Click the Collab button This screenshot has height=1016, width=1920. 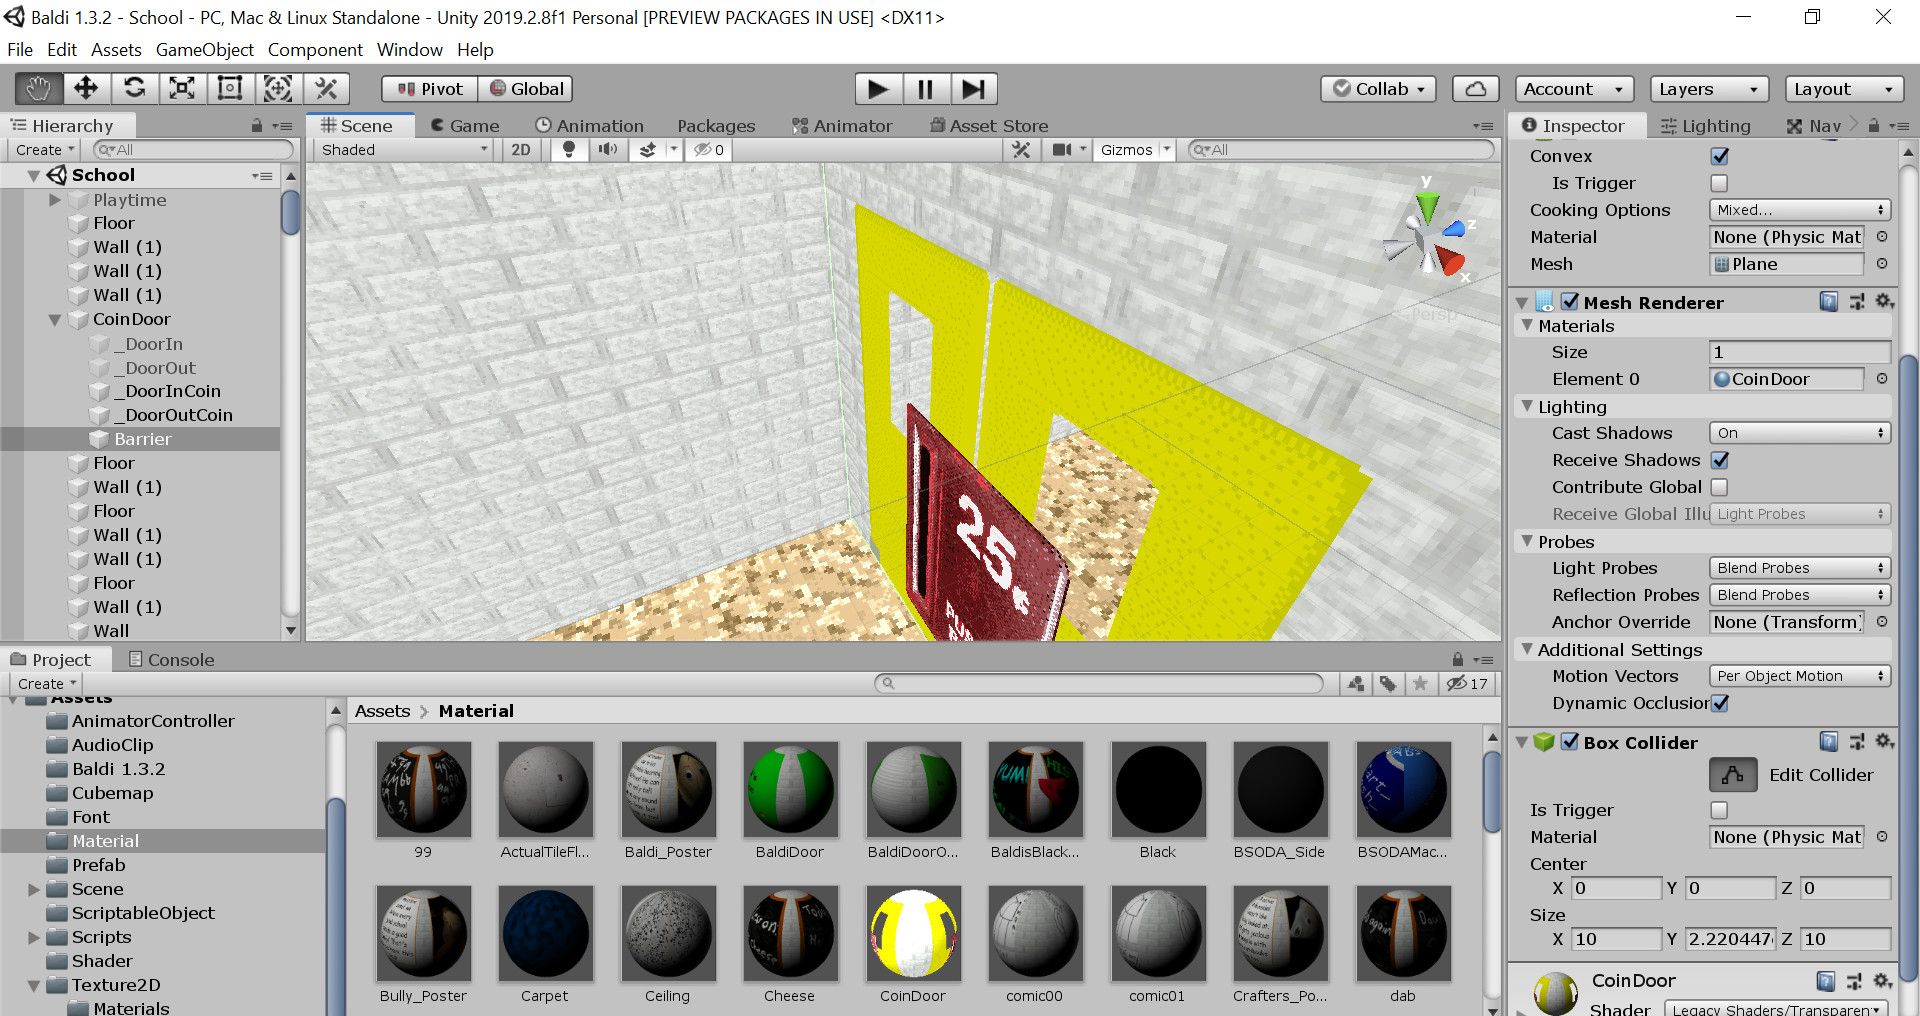(x=1377, y=89)
